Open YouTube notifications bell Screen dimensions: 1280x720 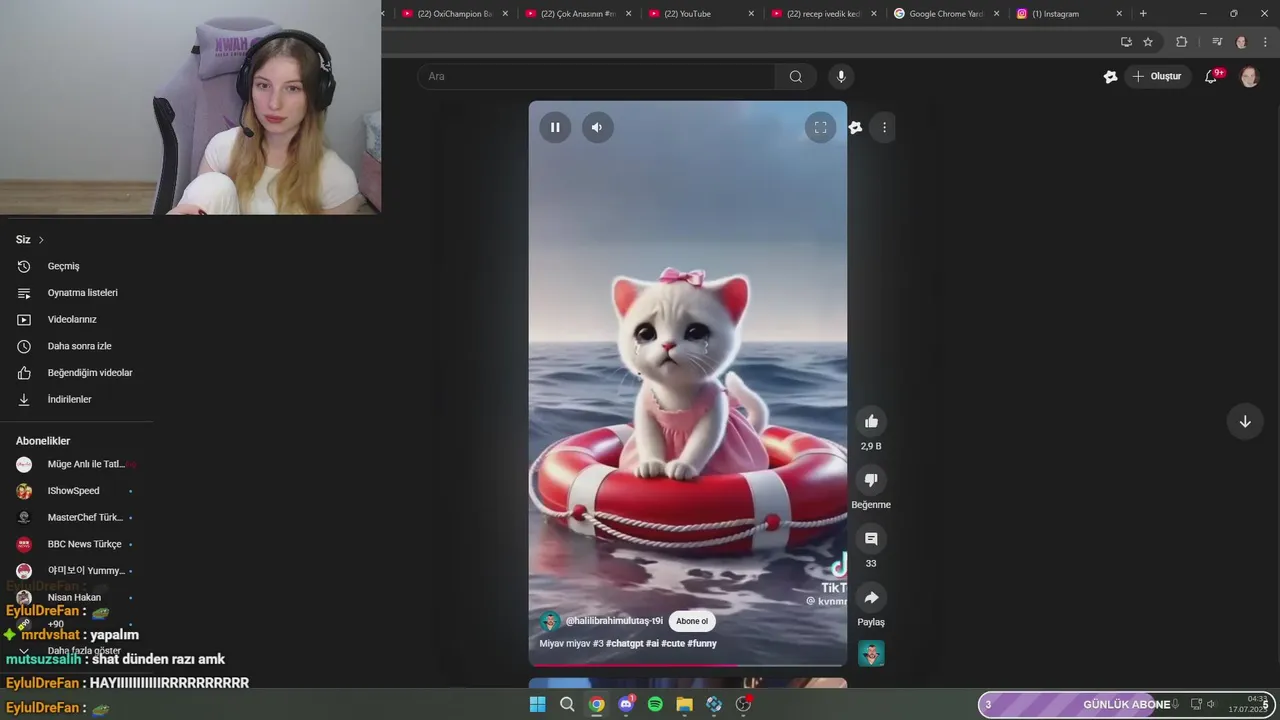(x=1211, y=76)
